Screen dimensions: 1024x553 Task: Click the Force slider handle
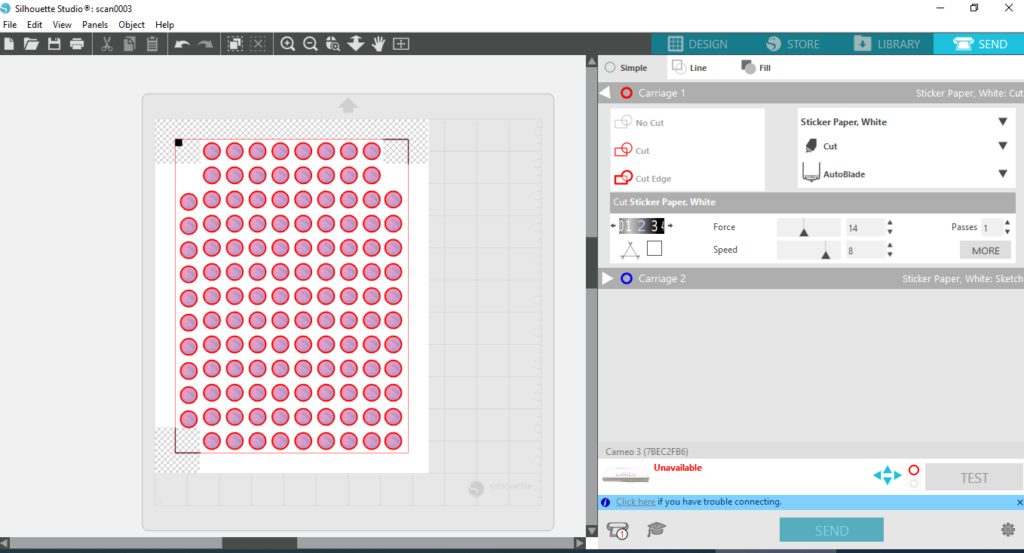(804, 232)
